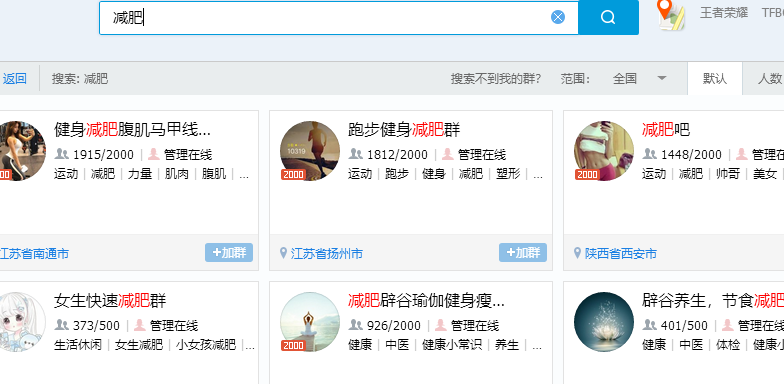Click member count 373/500
784x384 pixels.
point(96,326)
